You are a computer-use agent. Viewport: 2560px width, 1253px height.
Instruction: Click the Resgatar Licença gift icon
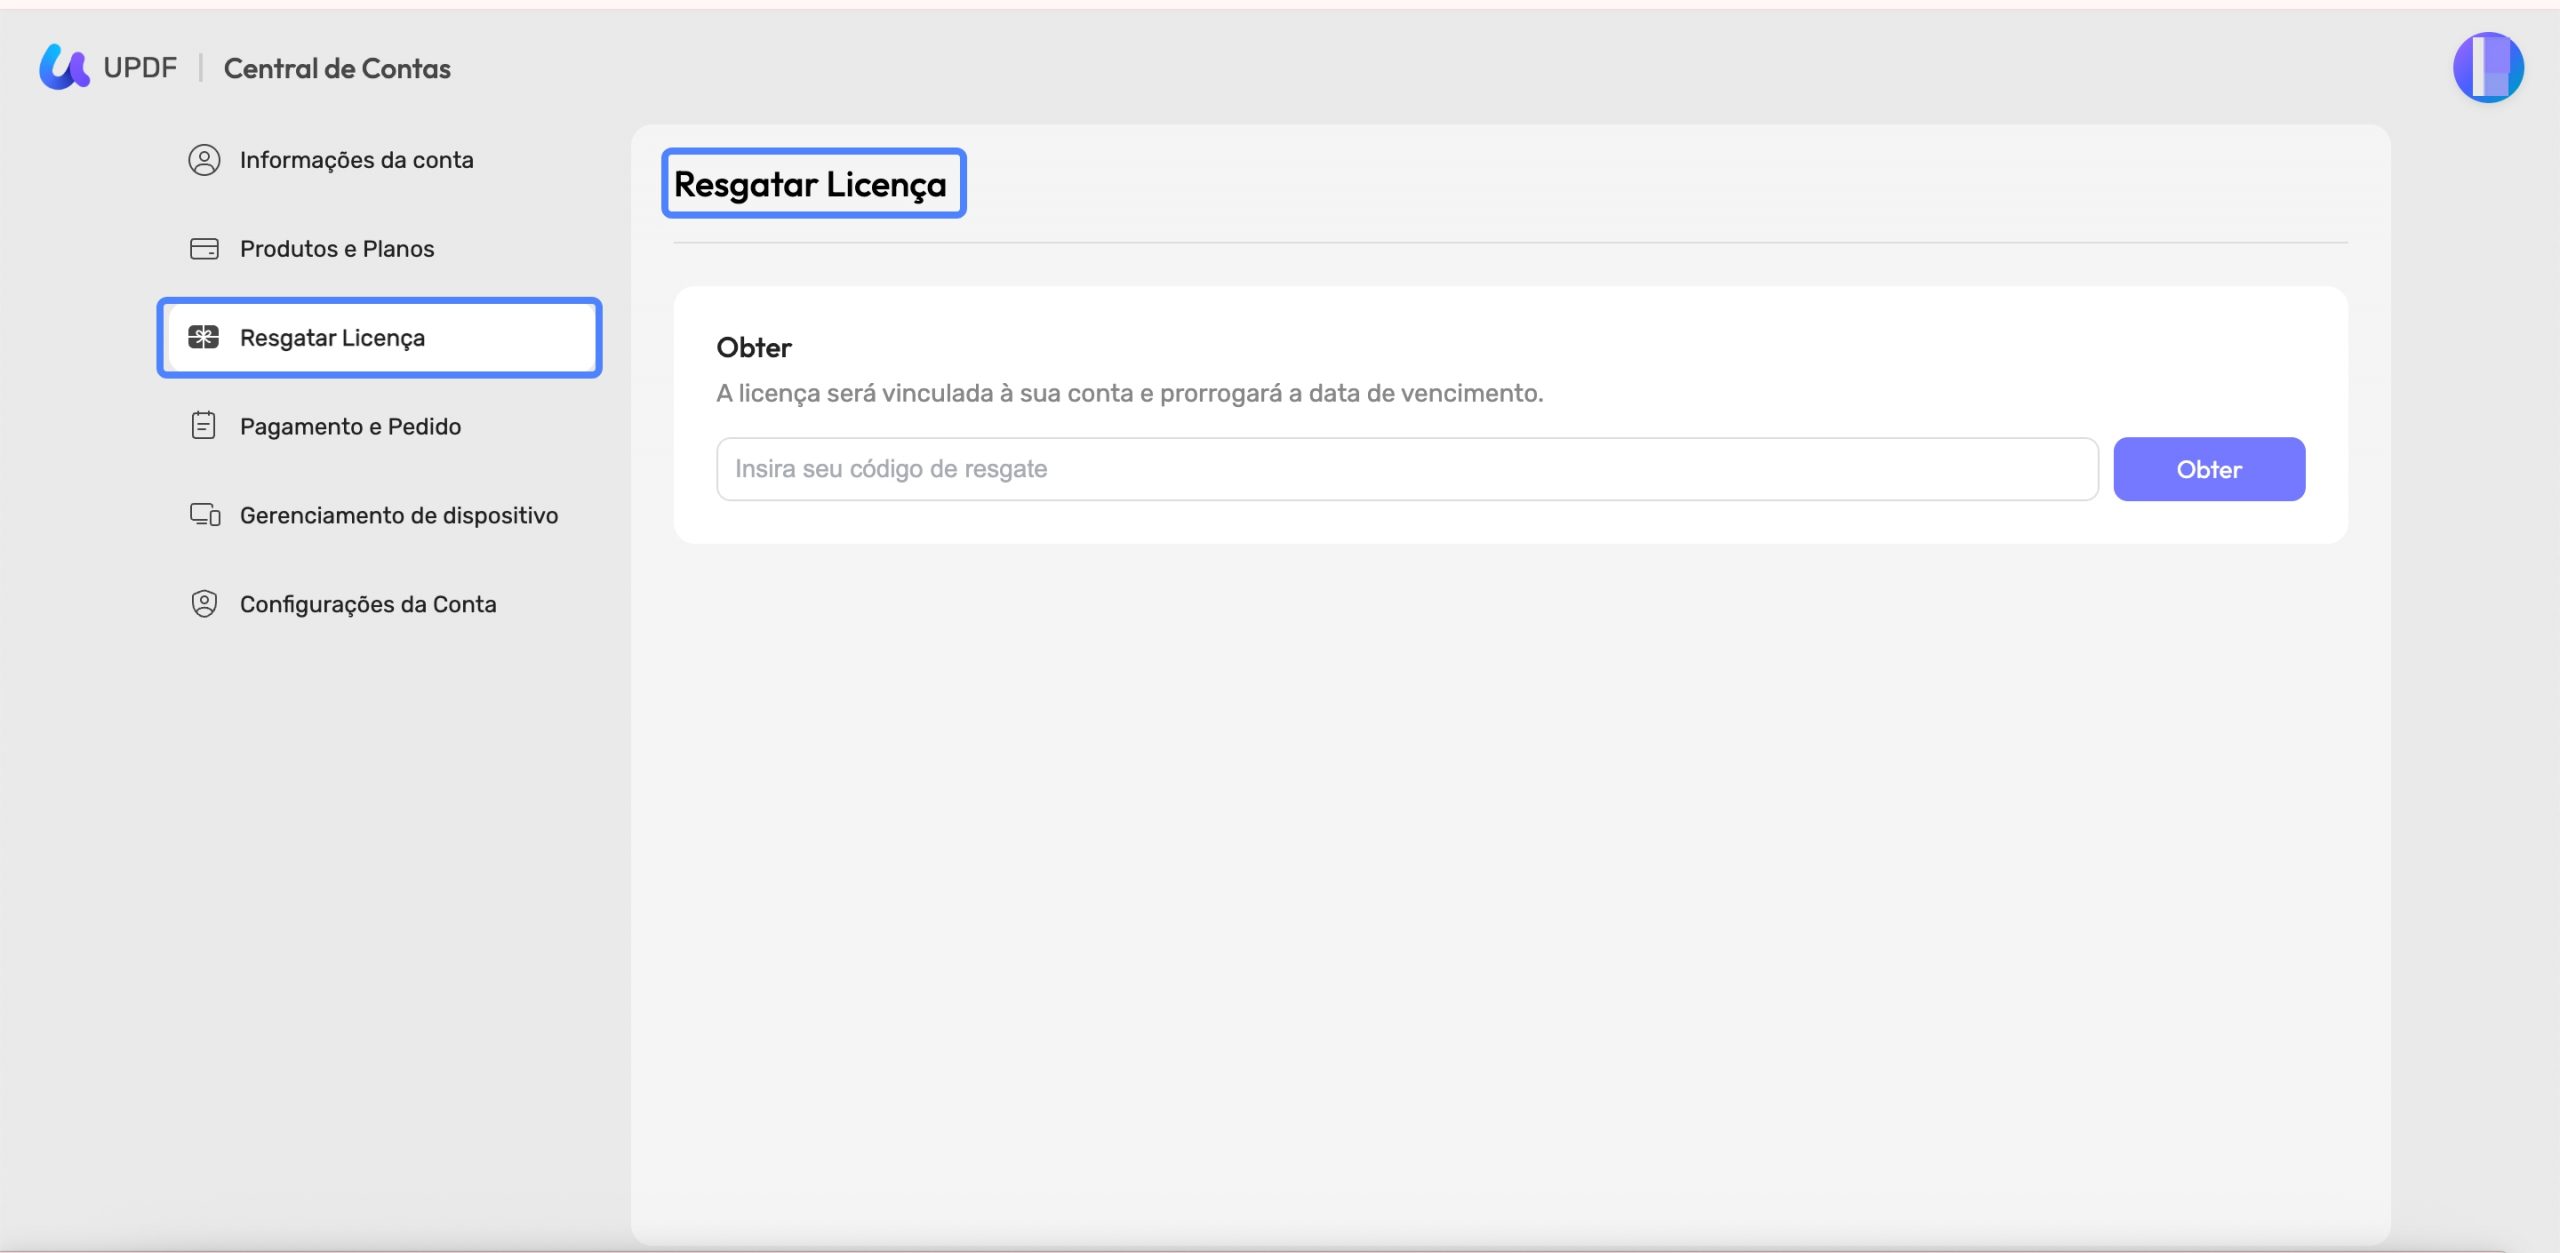(204, 338)
